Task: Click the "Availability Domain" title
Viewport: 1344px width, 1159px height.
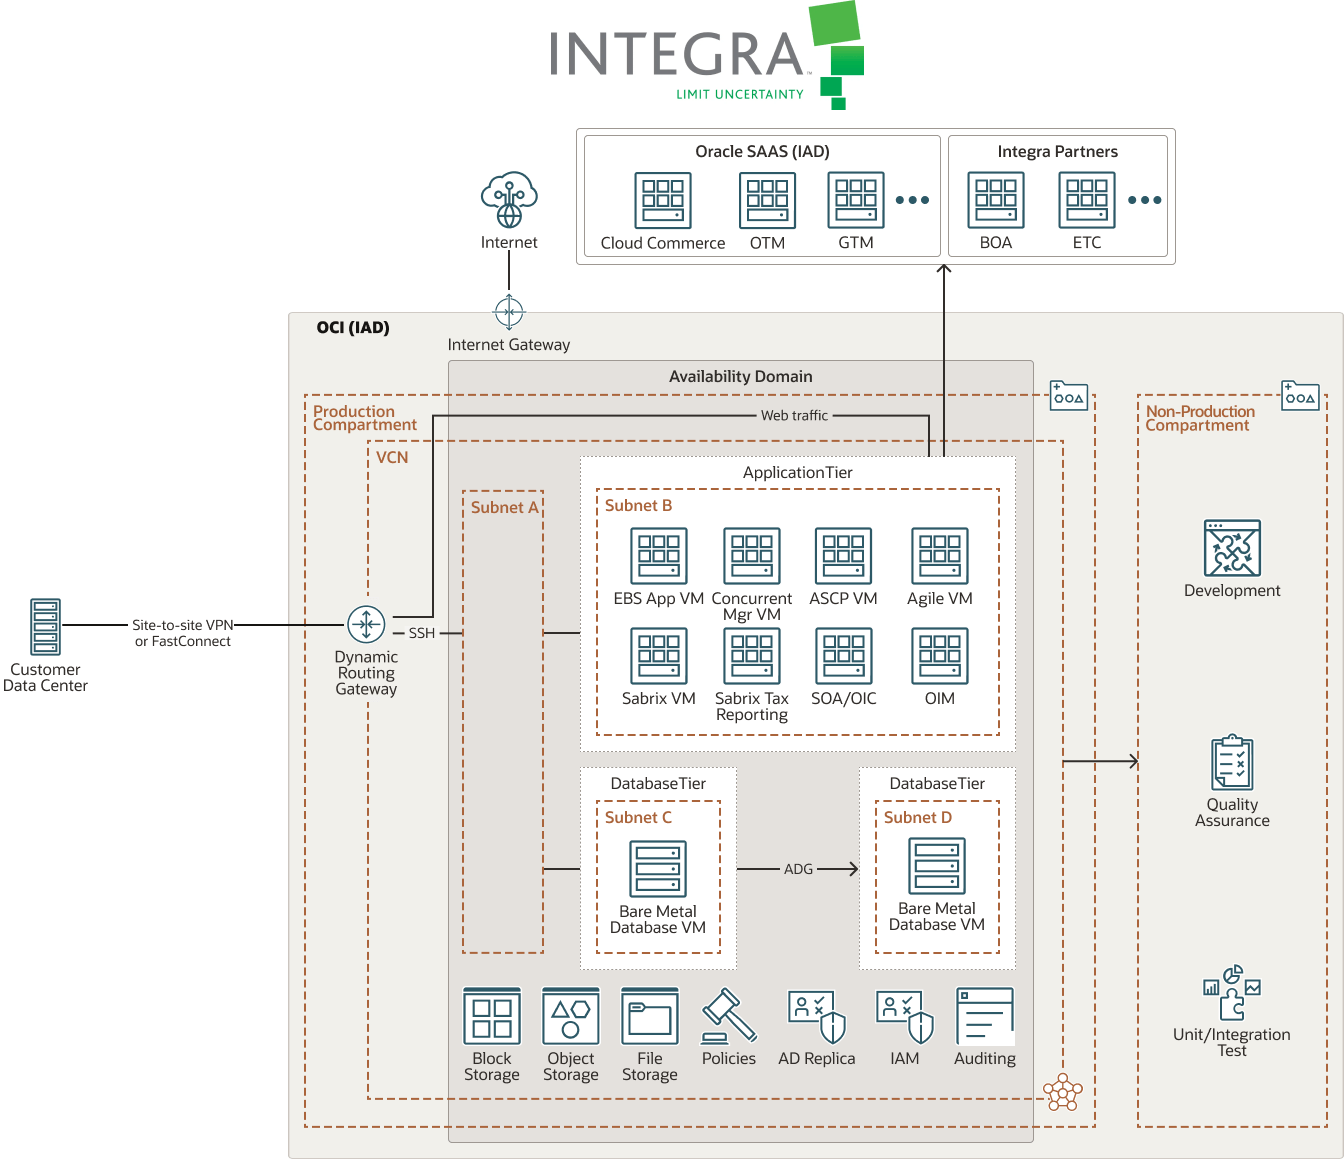Action: click(740, 377)
